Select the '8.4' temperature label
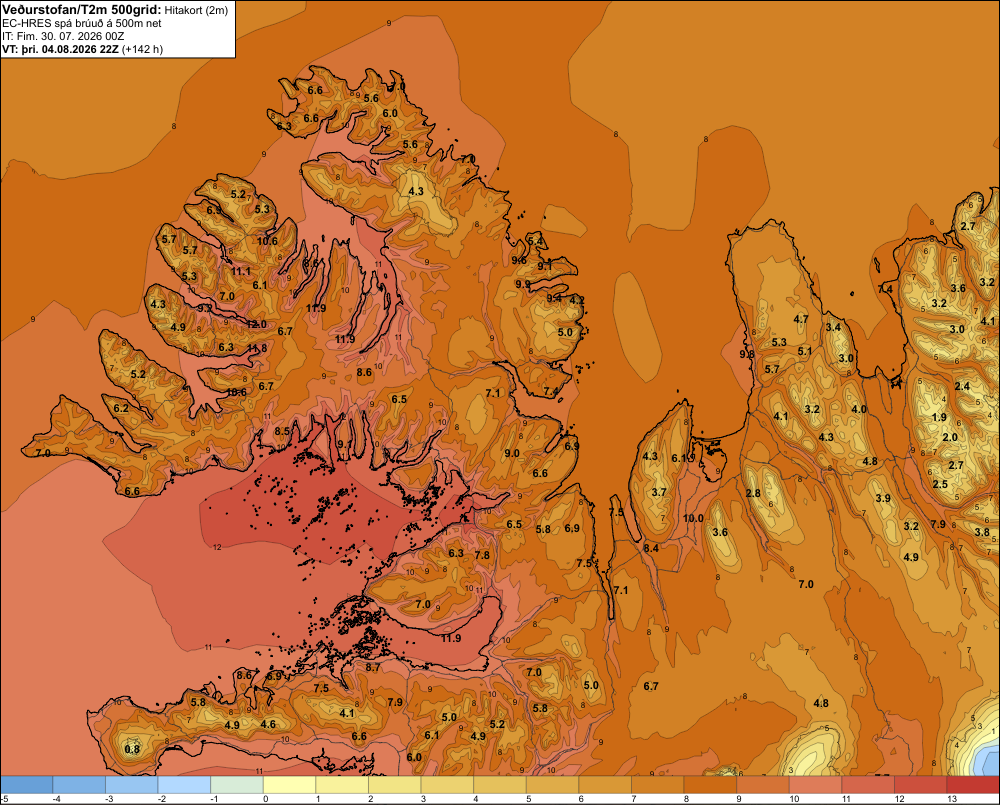Viewport: 1000px width, 805px height. click(651, 547)
